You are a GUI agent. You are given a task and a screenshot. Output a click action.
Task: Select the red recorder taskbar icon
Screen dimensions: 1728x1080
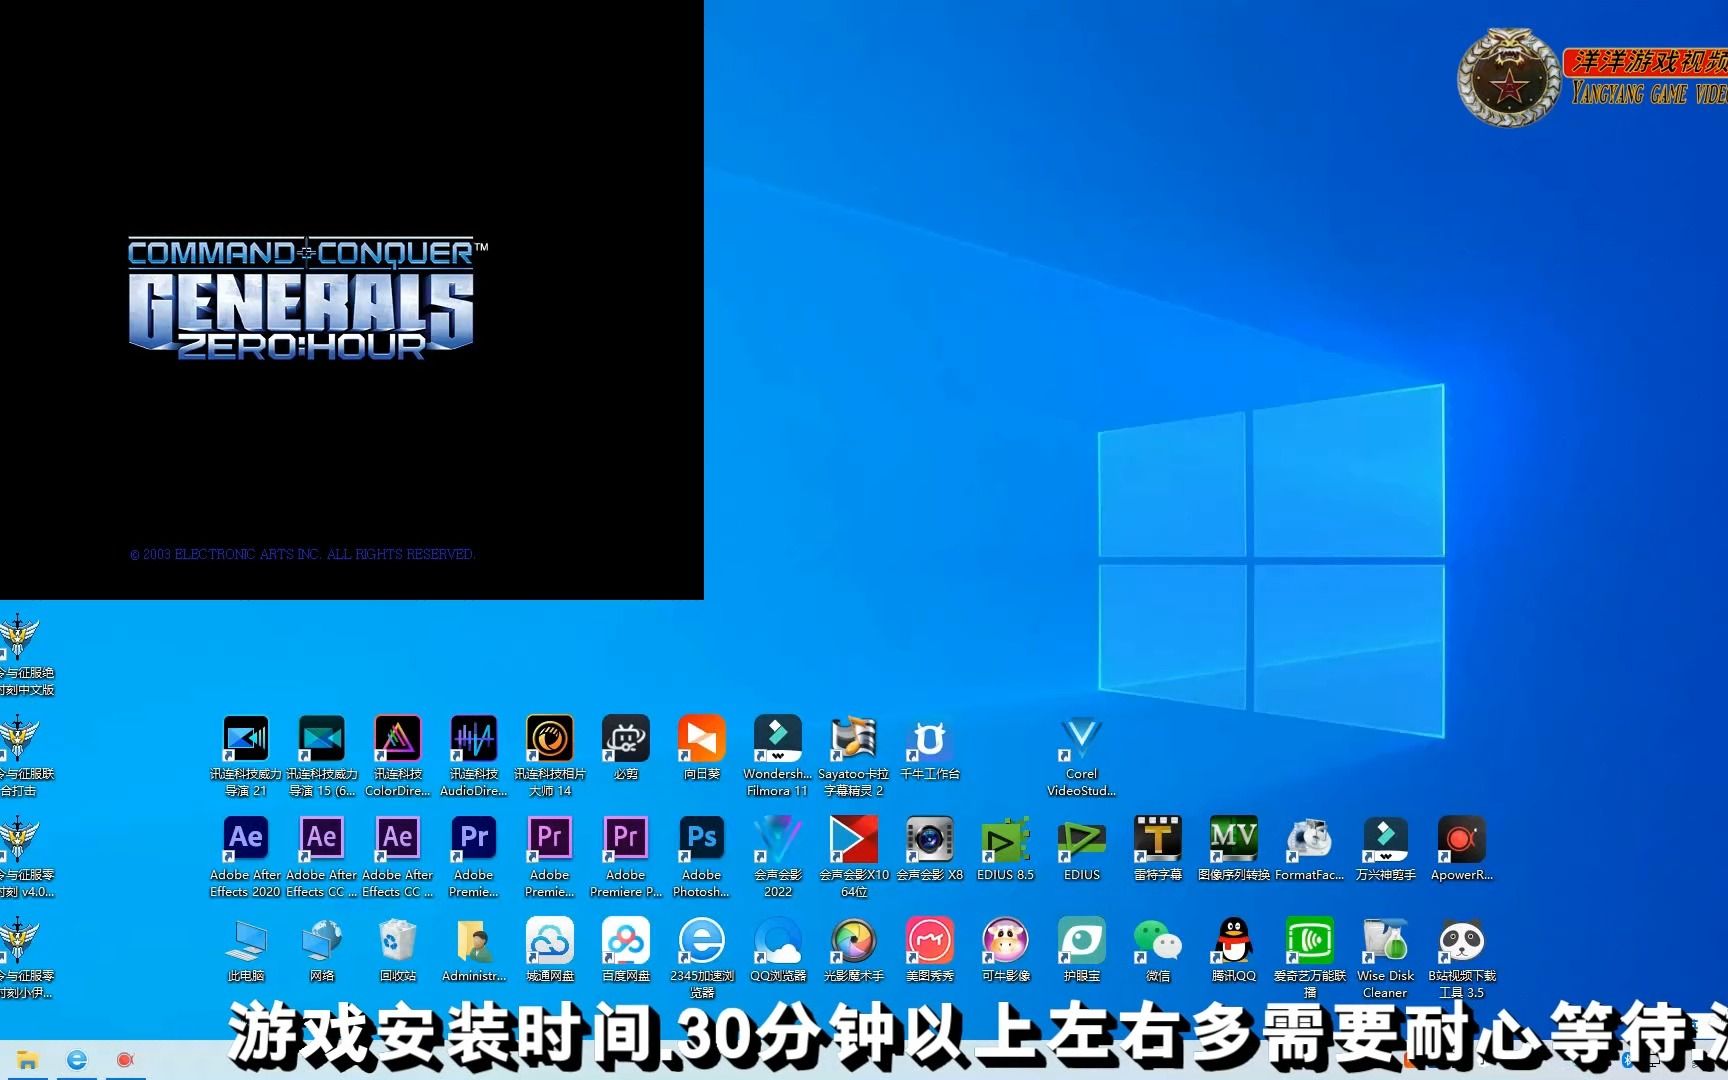[x=125, y=1060]
